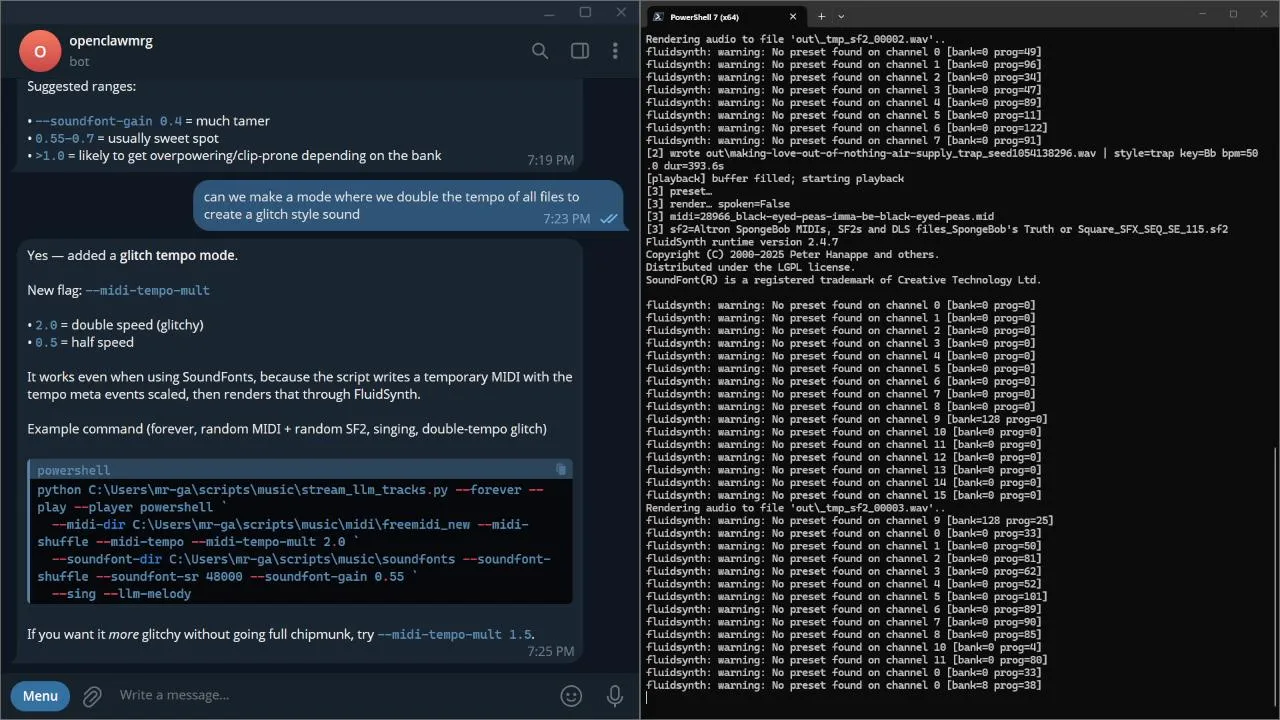This screenshot has width=1280, height=720.
Task: Open the emoji picker
Action: [x=571, y=696]
